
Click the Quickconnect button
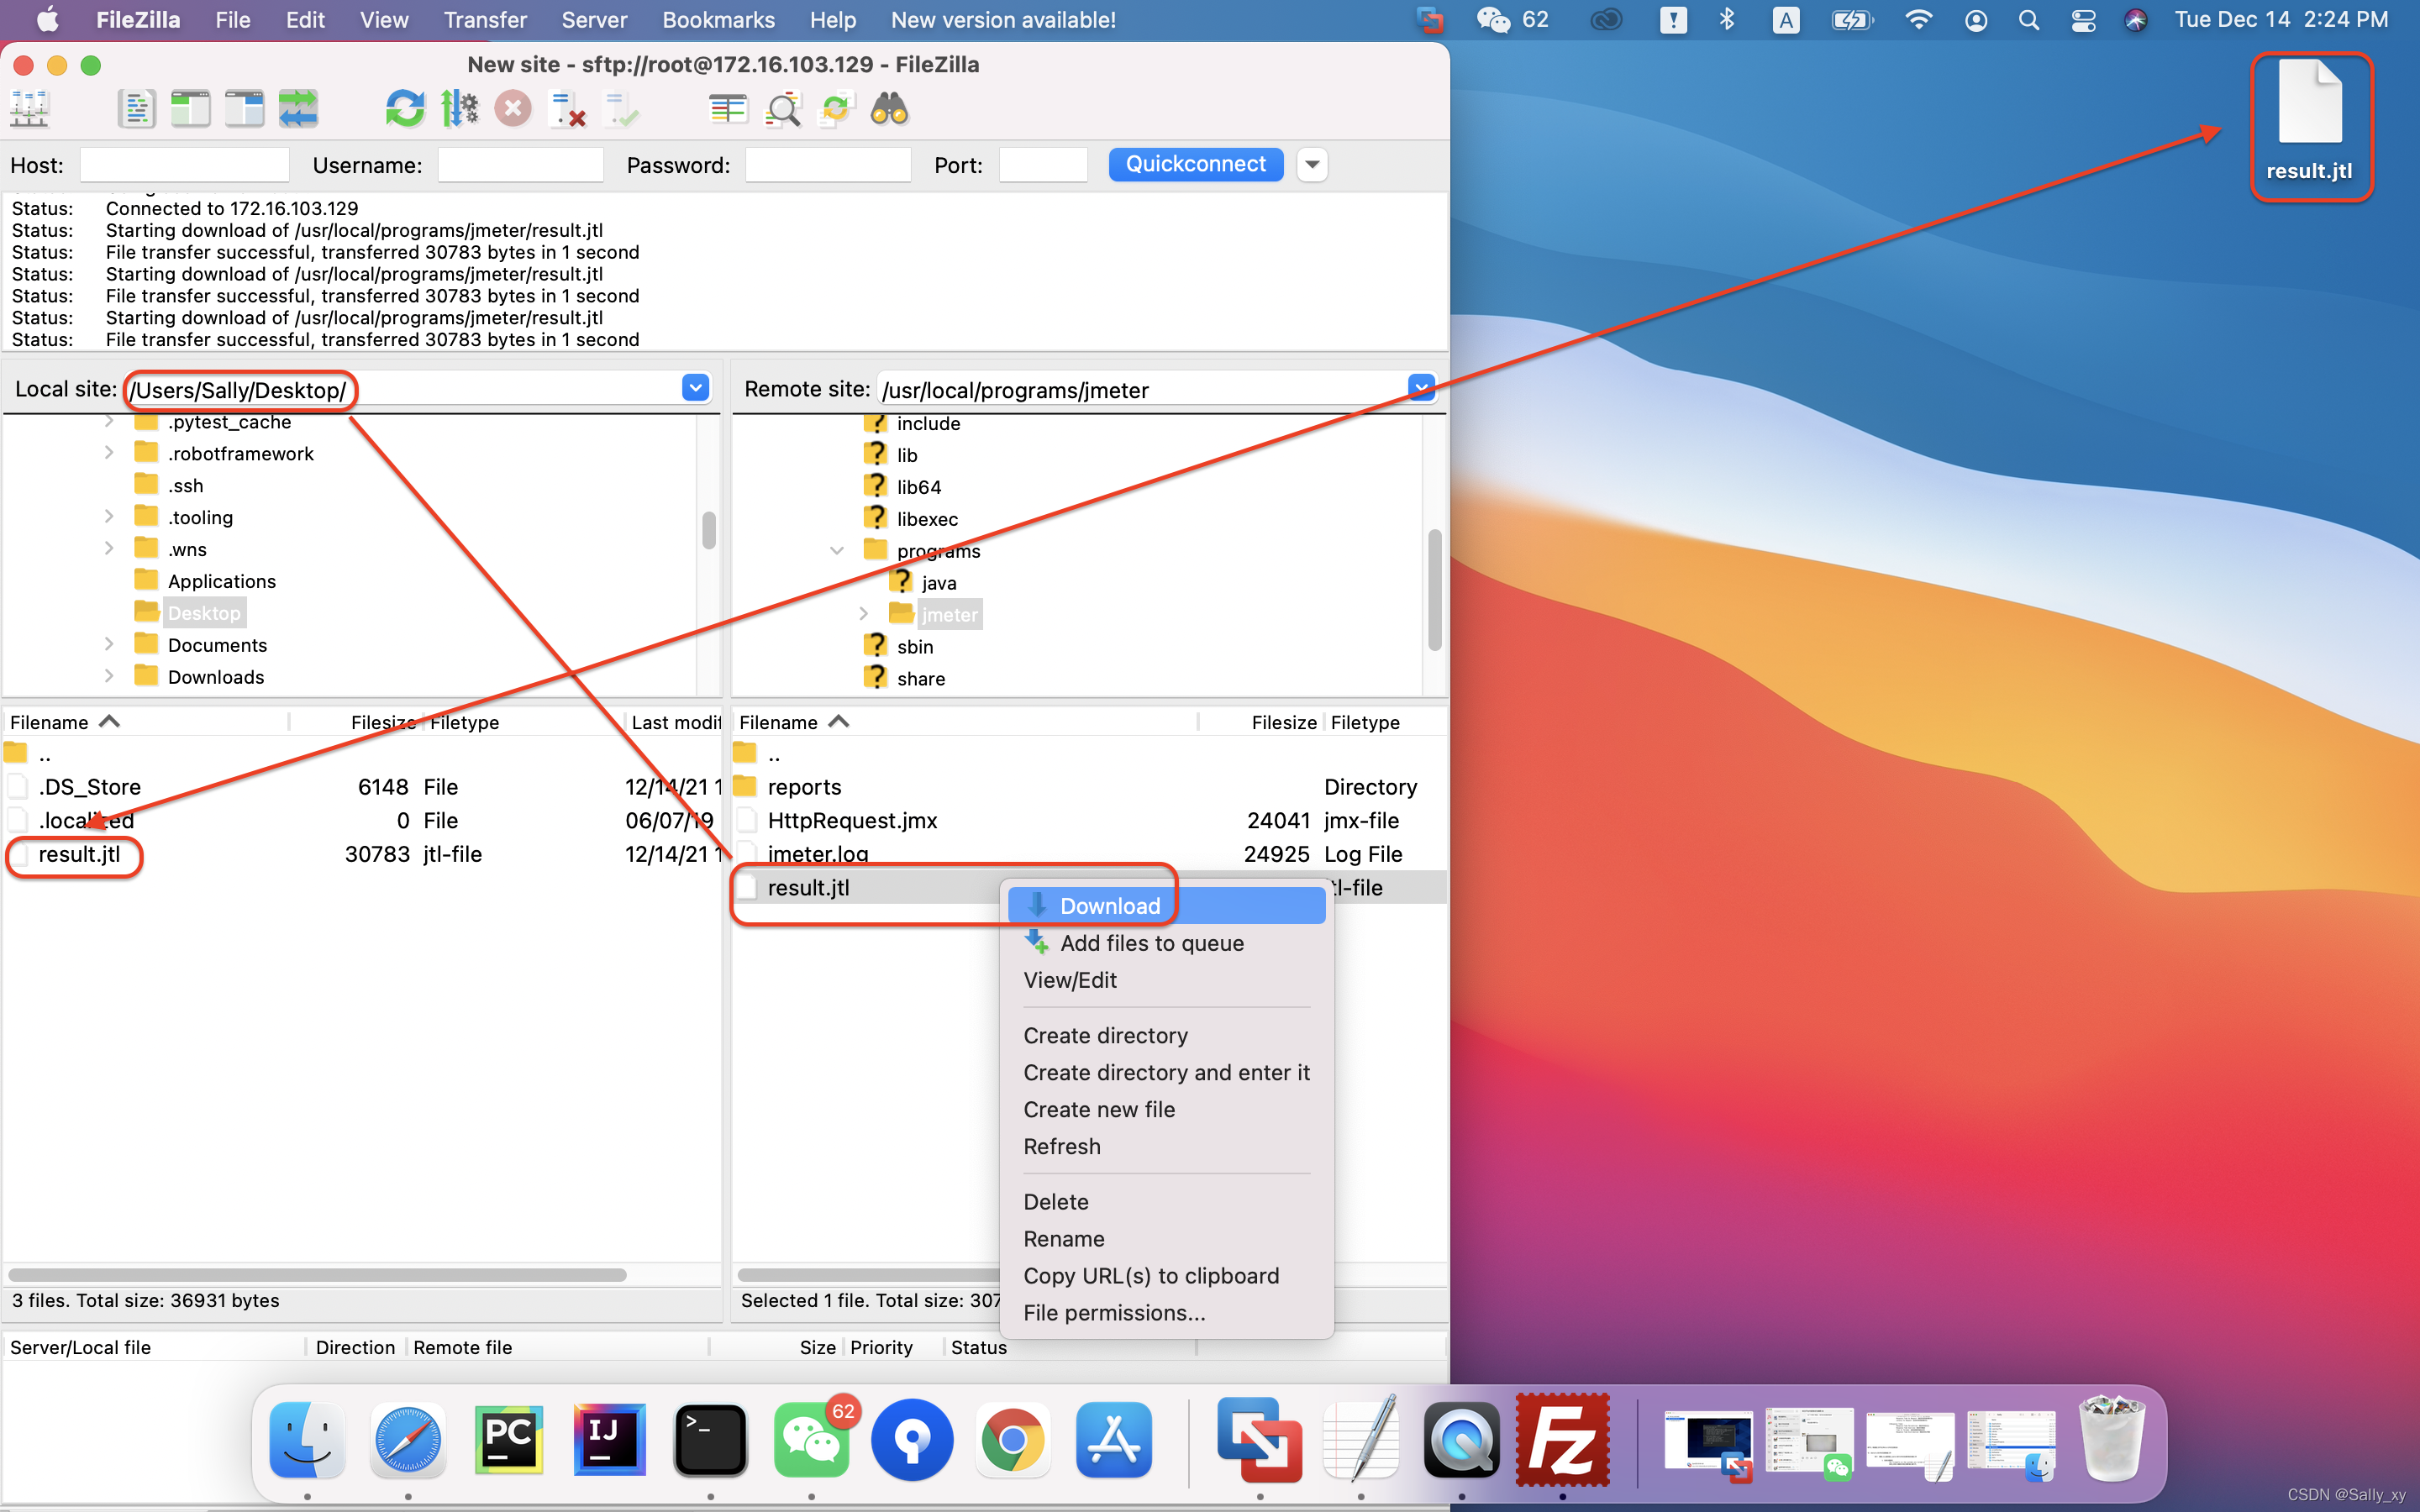coord(1195,164)
